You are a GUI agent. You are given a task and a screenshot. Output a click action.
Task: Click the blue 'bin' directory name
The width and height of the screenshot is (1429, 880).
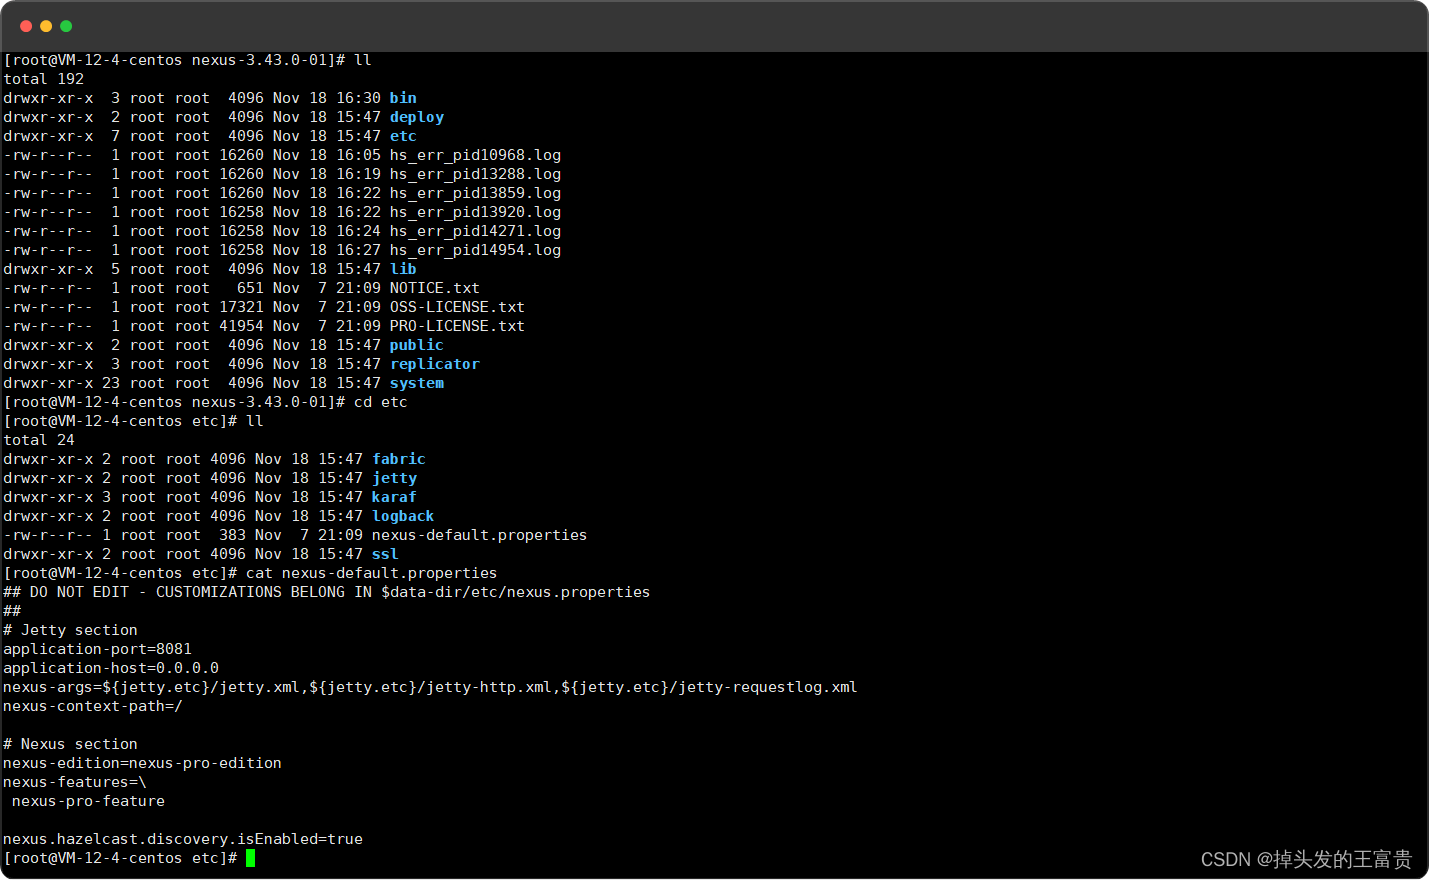coord(403,98)
